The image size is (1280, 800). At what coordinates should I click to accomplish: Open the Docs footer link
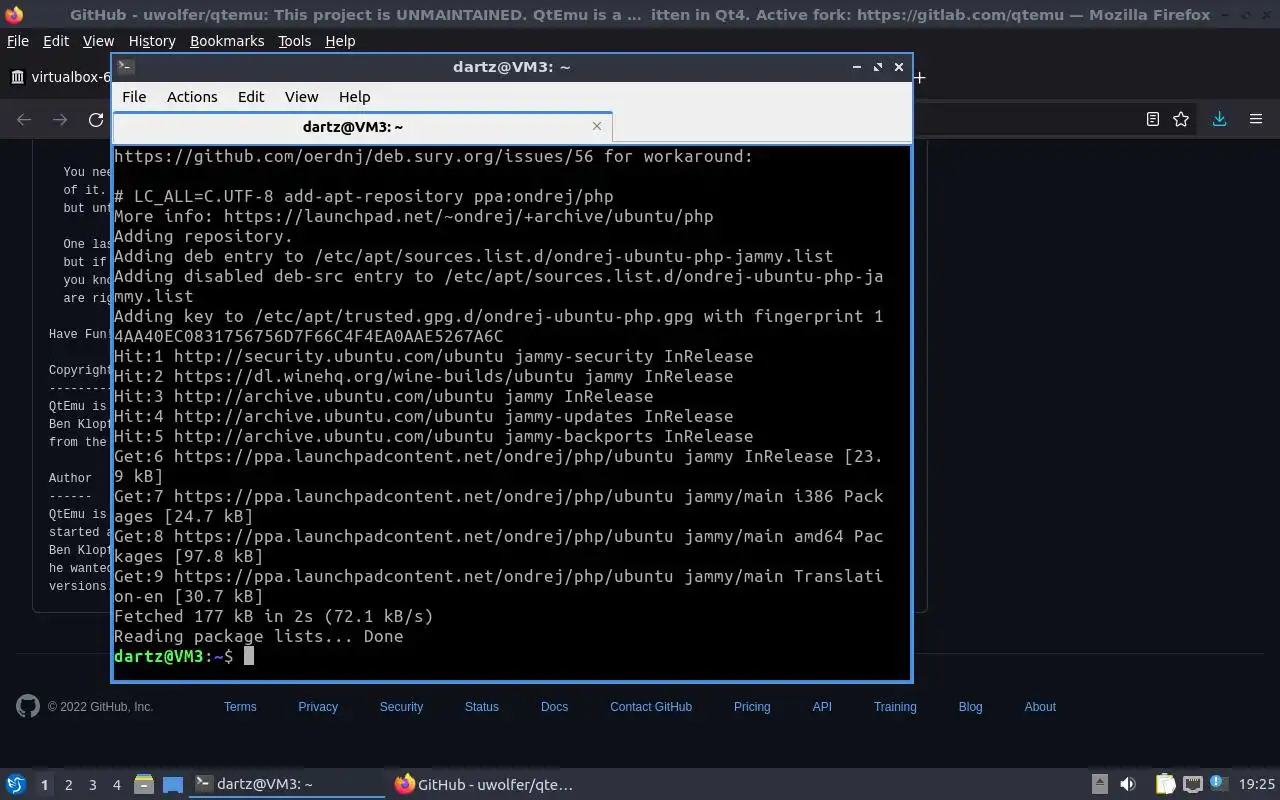(554, 707)
